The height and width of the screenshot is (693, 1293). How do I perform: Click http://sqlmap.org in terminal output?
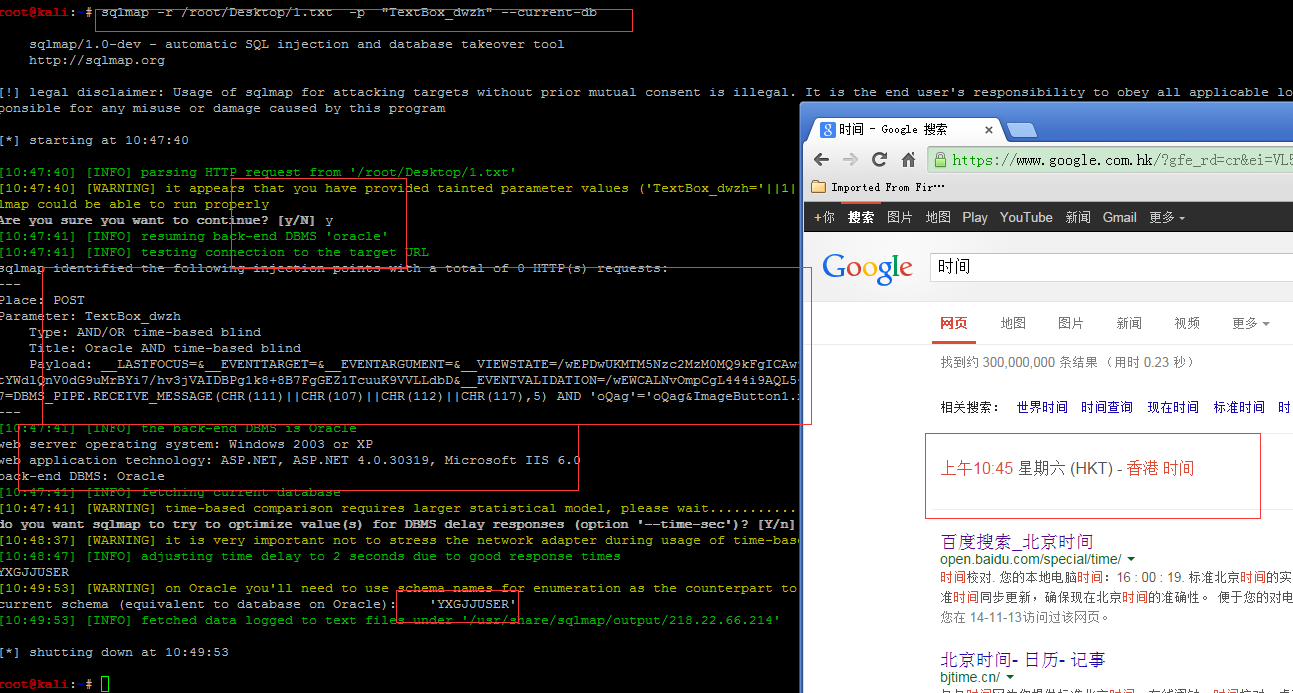pos(97,60)
